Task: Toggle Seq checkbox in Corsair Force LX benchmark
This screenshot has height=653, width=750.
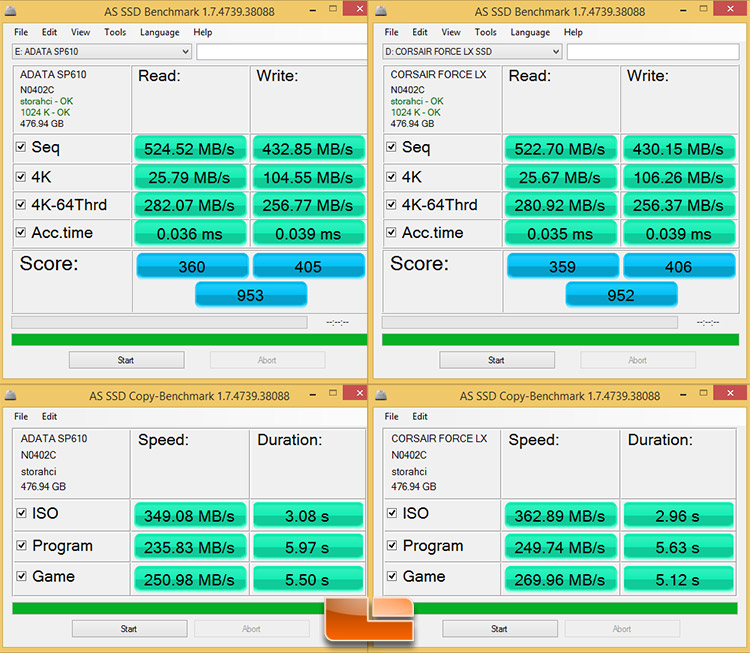Action: pyautogui.click(x=391, y=147)
